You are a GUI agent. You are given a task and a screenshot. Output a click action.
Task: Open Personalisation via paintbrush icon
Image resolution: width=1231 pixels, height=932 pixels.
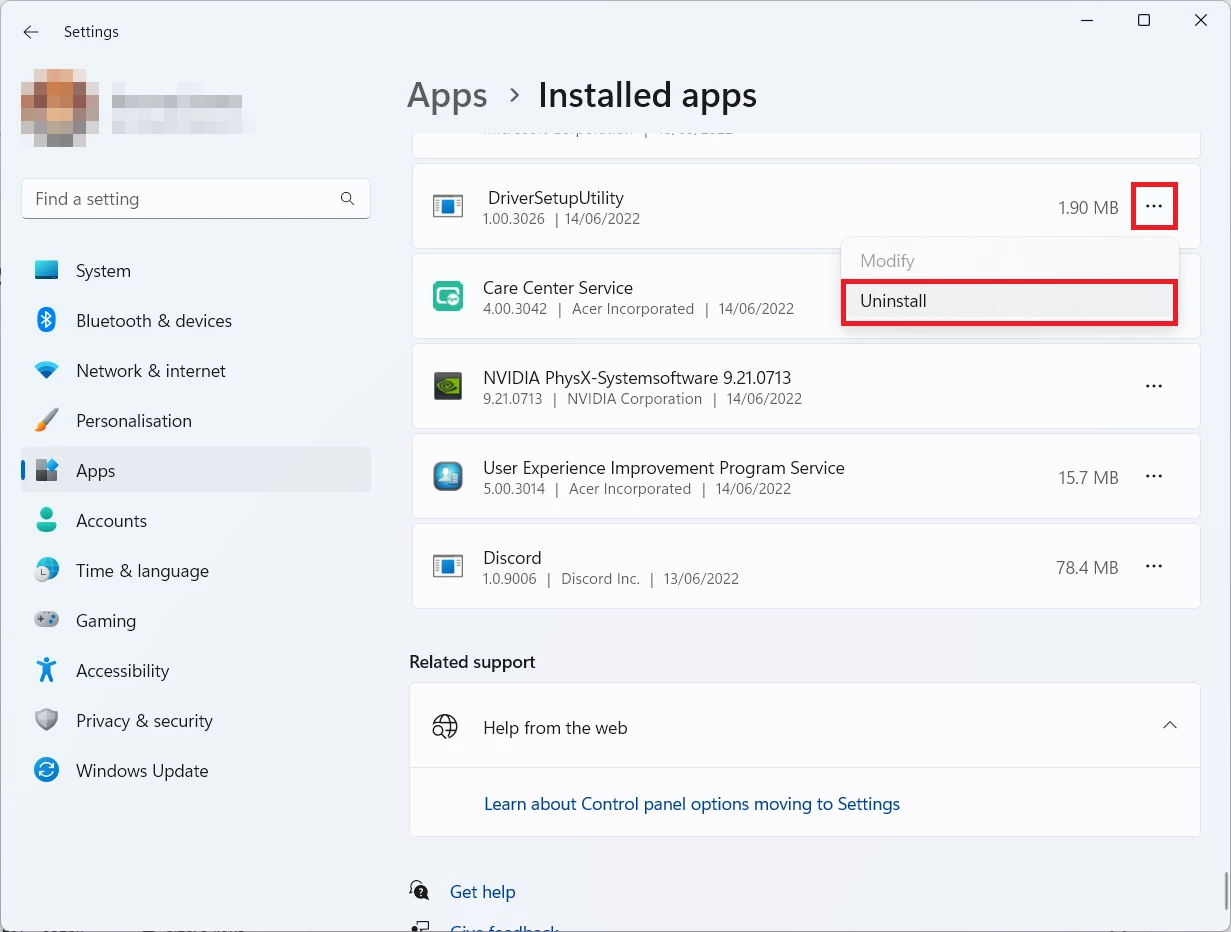click(47, 421)
